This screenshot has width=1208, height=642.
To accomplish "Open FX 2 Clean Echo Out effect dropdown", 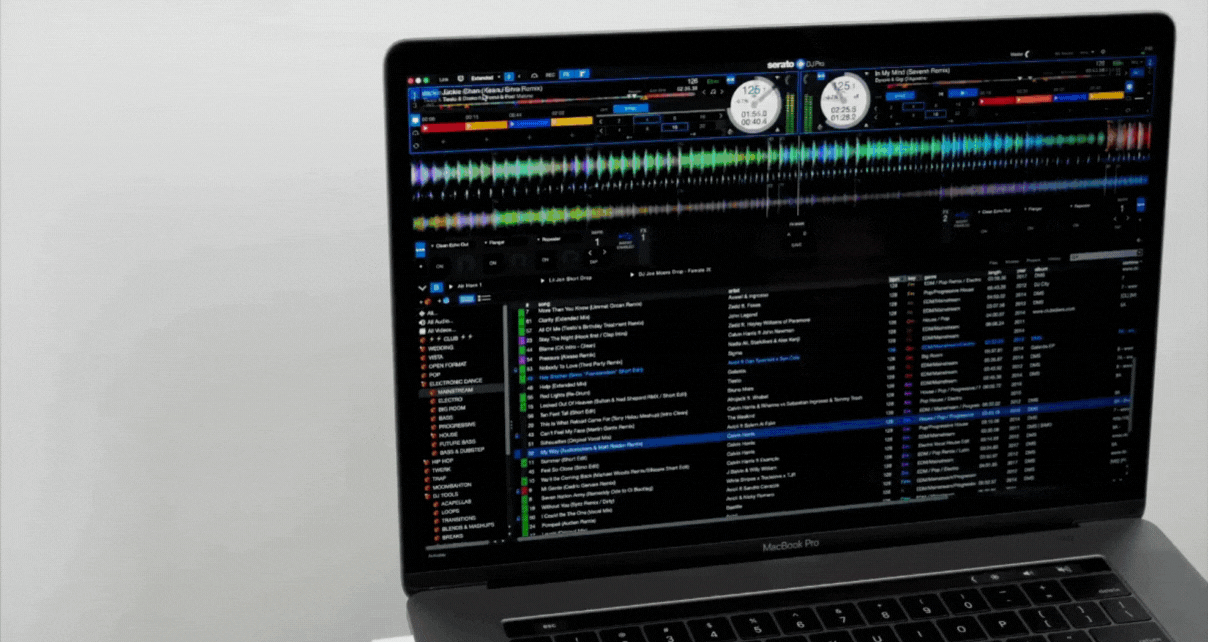I will tap(994, 211).
